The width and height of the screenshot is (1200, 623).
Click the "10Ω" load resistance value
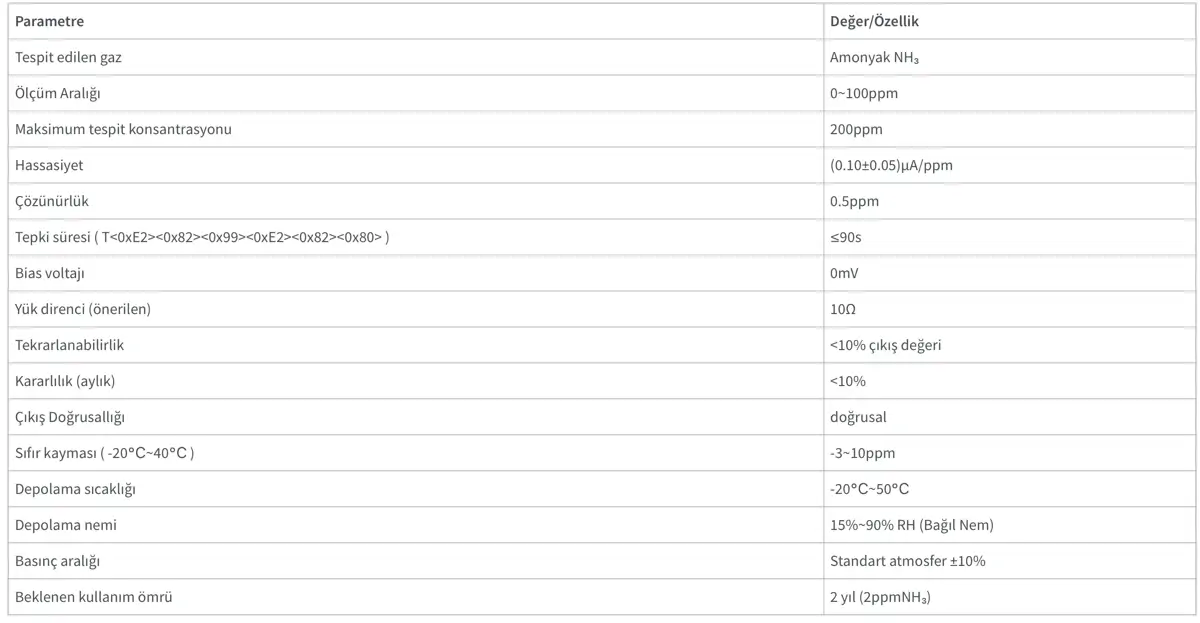pos(842,309)
